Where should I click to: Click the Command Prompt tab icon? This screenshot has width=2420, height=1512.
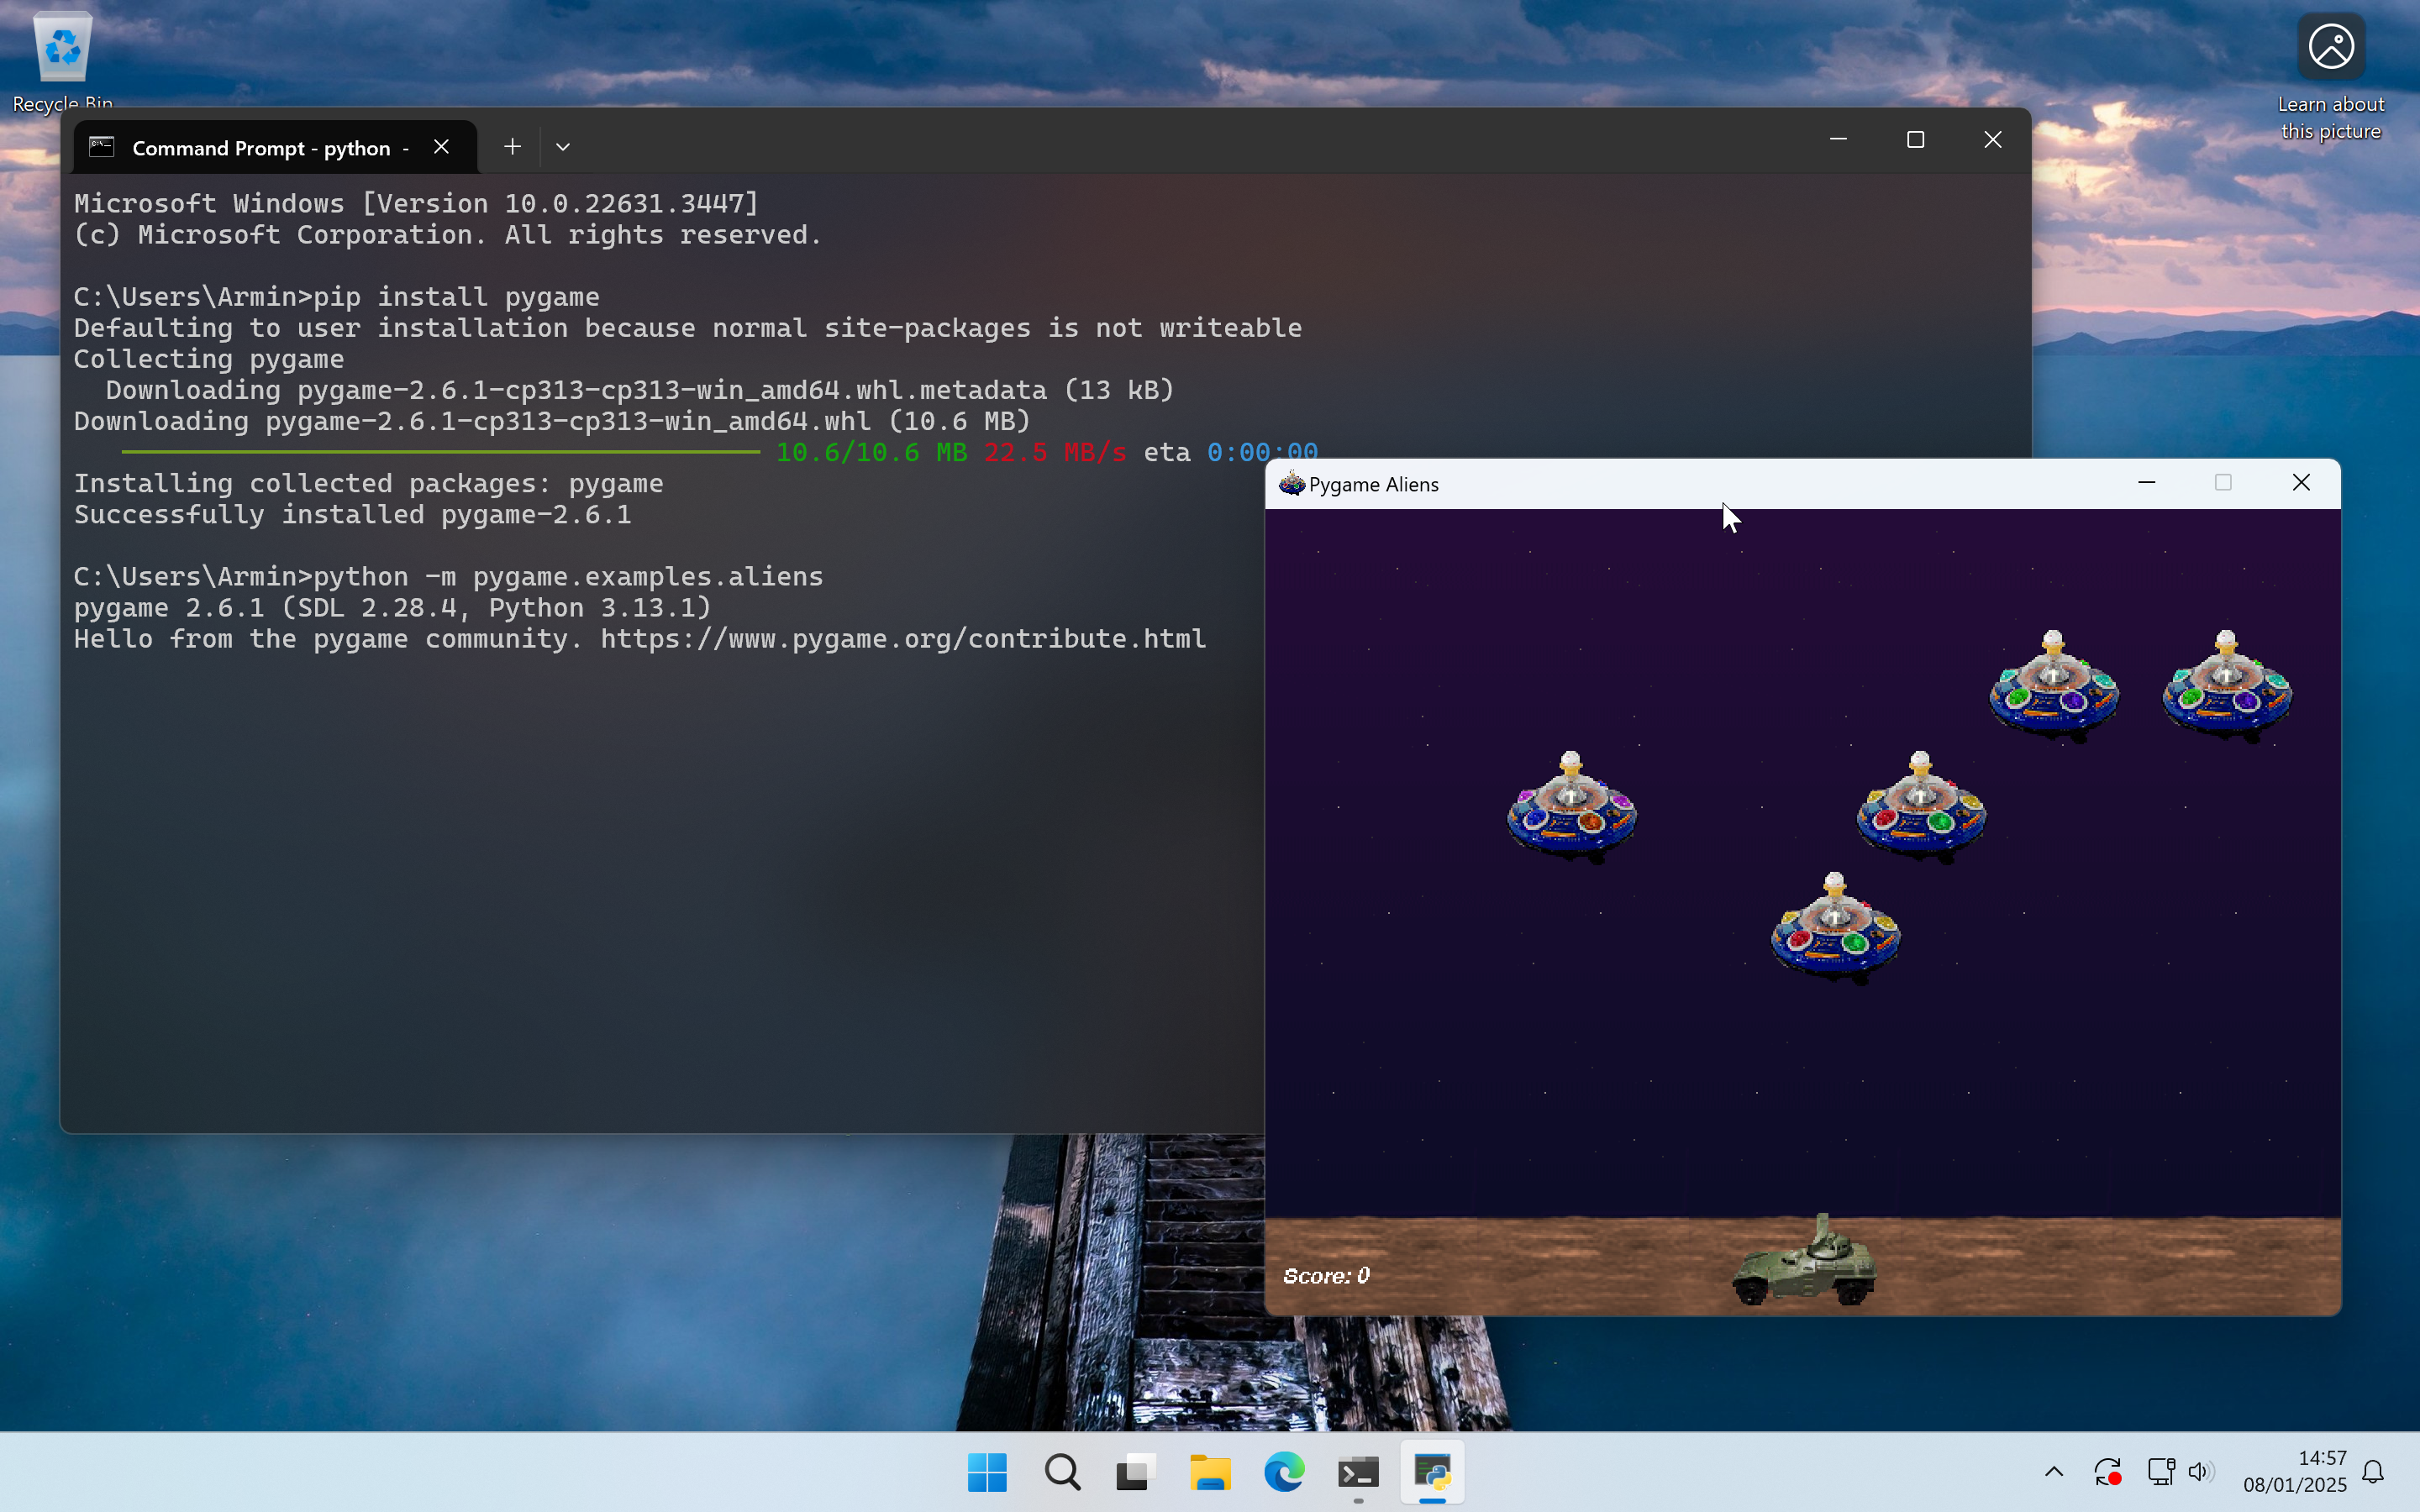pos(102,147)
